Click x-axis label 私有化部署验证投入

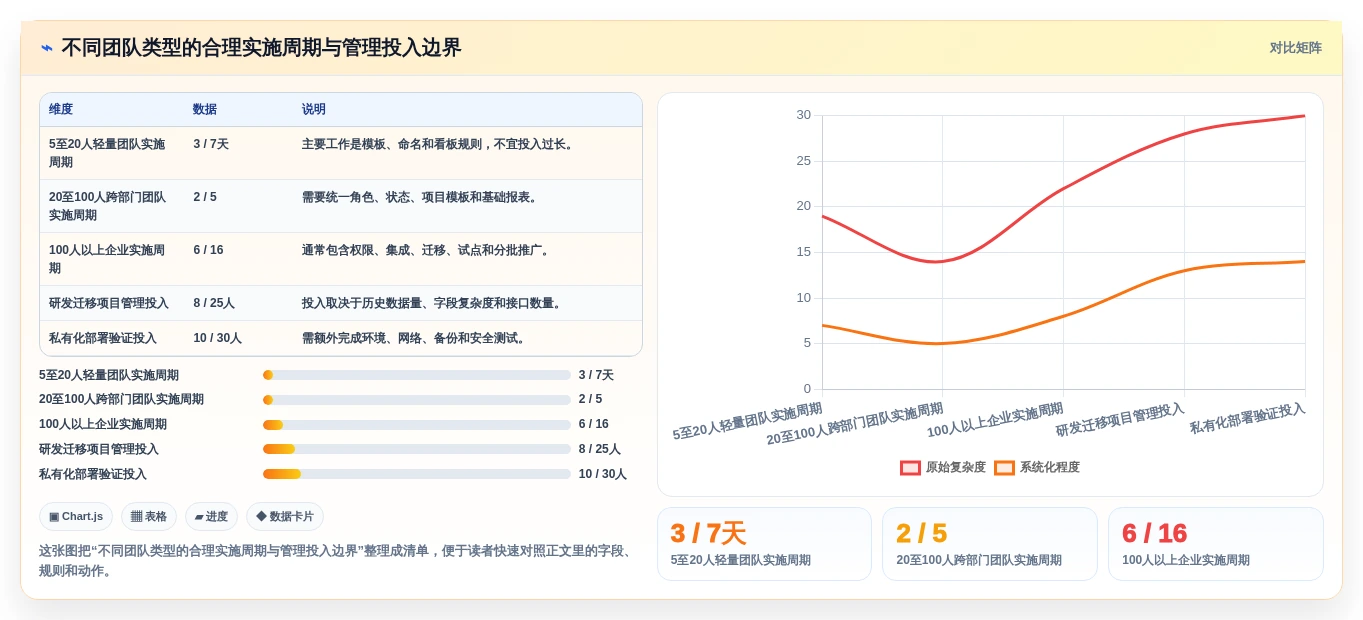coord(1247,418)
